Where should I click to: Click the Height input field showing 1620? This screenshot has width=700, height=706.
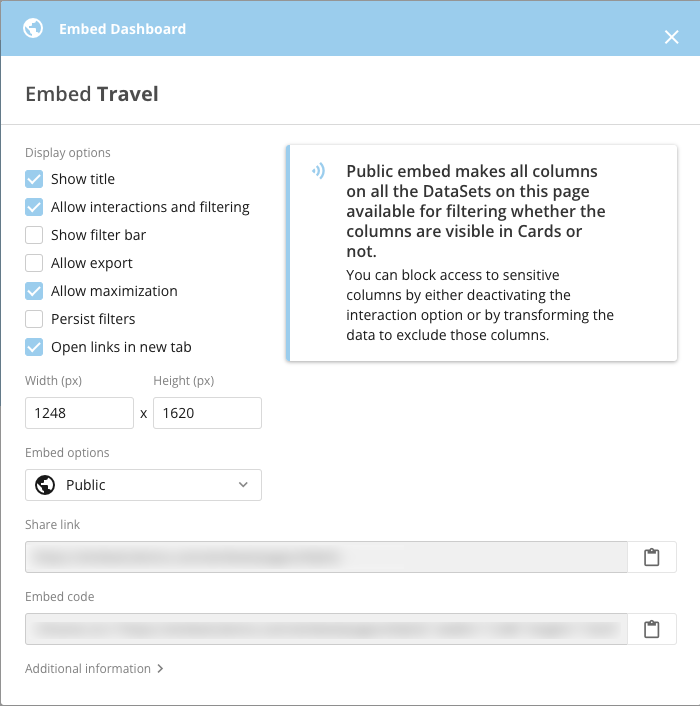point(207,413)
